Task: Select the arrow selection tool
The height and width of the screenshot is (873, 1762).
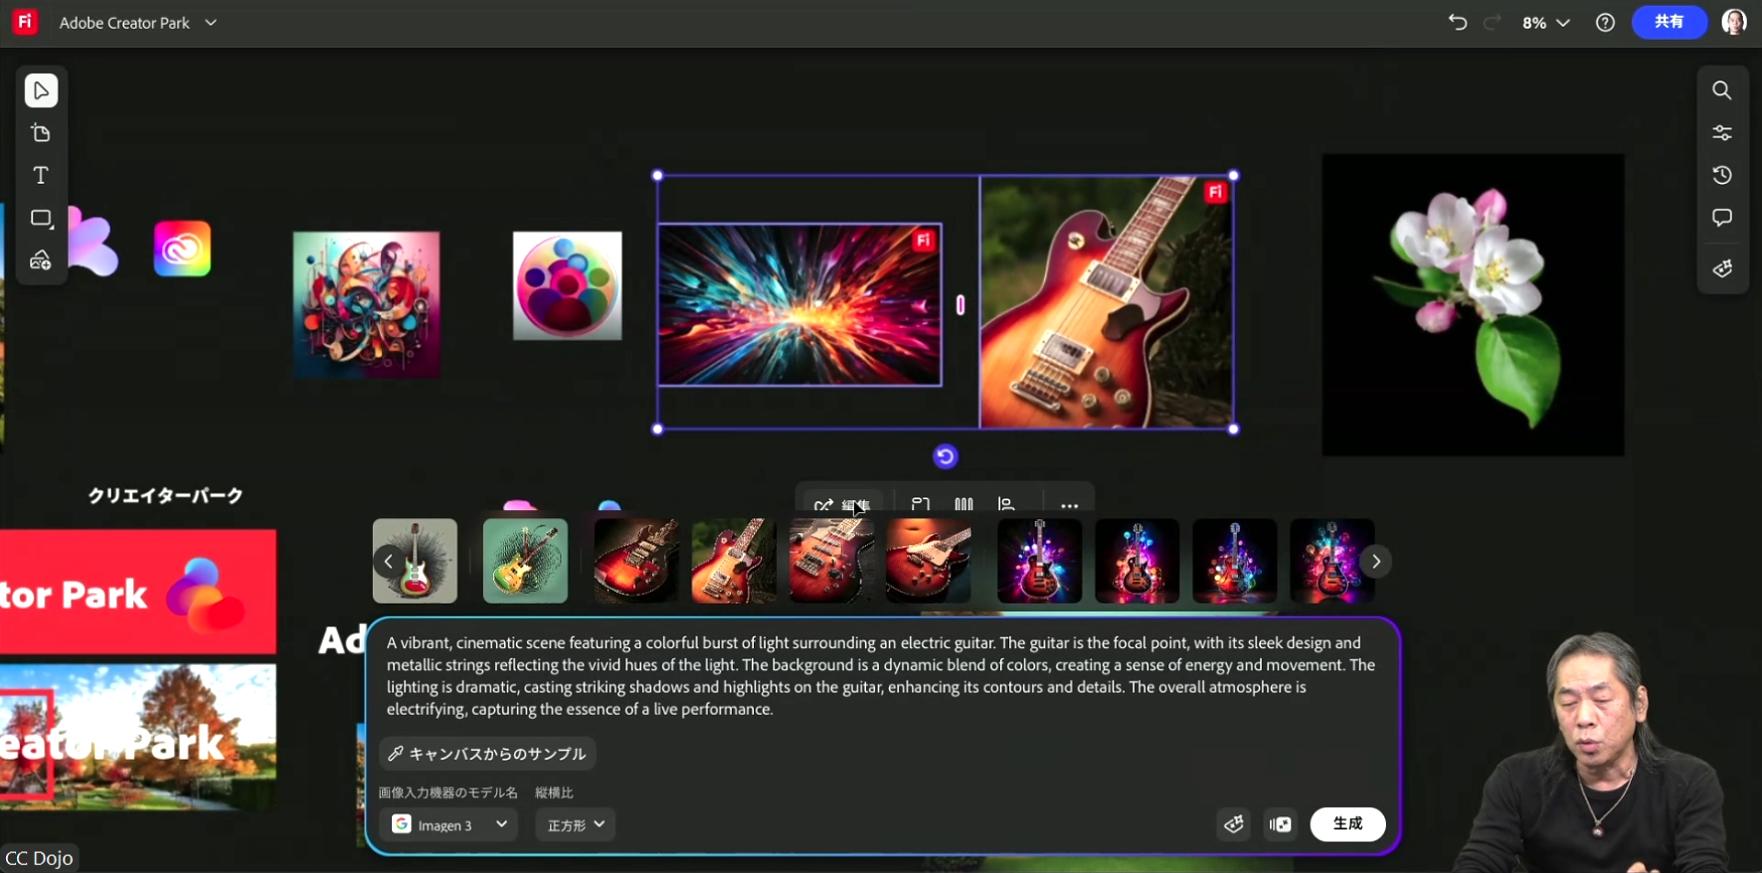Action: (41, 91)
